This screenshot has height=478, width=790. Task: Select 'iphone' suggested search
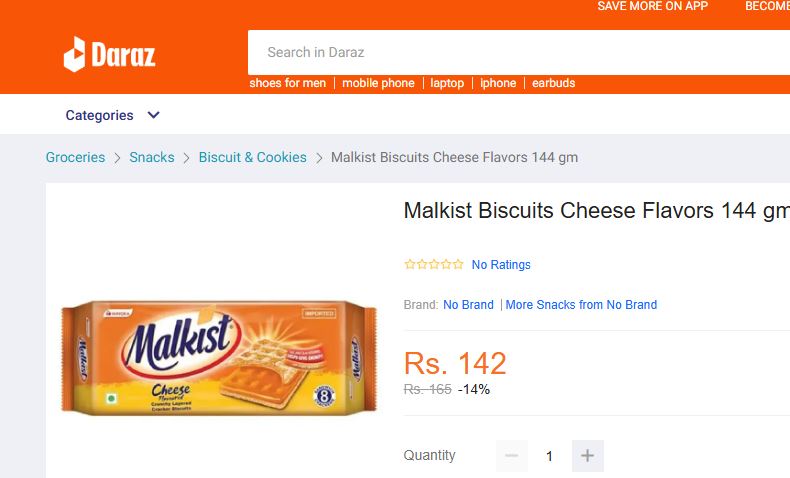[x=498, y=83]
